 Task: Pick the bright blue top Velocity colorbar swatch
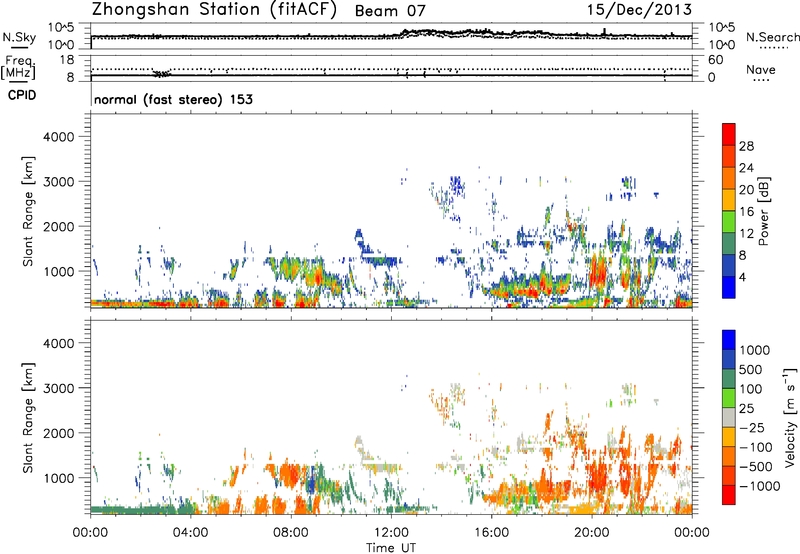729,340
